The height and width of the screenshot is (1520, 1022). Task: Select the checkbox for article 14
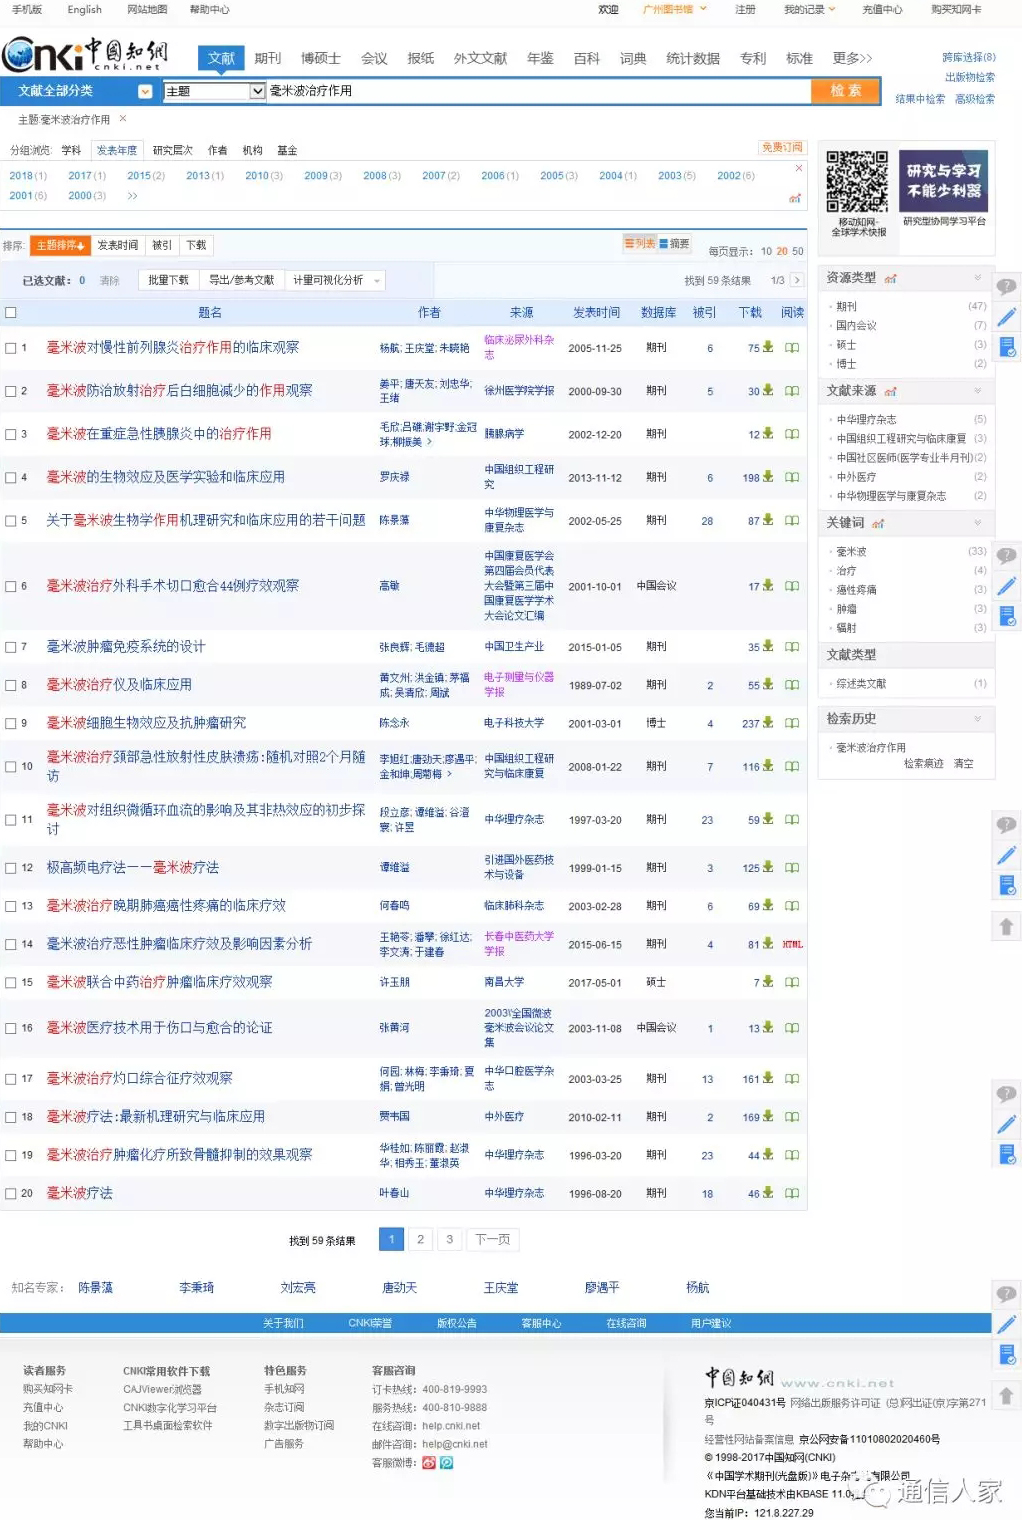click(11, 944)
